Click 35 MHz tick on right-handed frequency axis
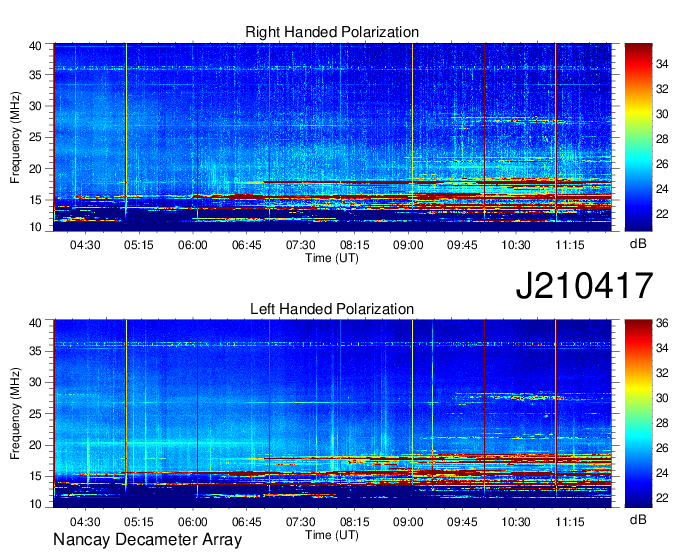 point(35,75)
